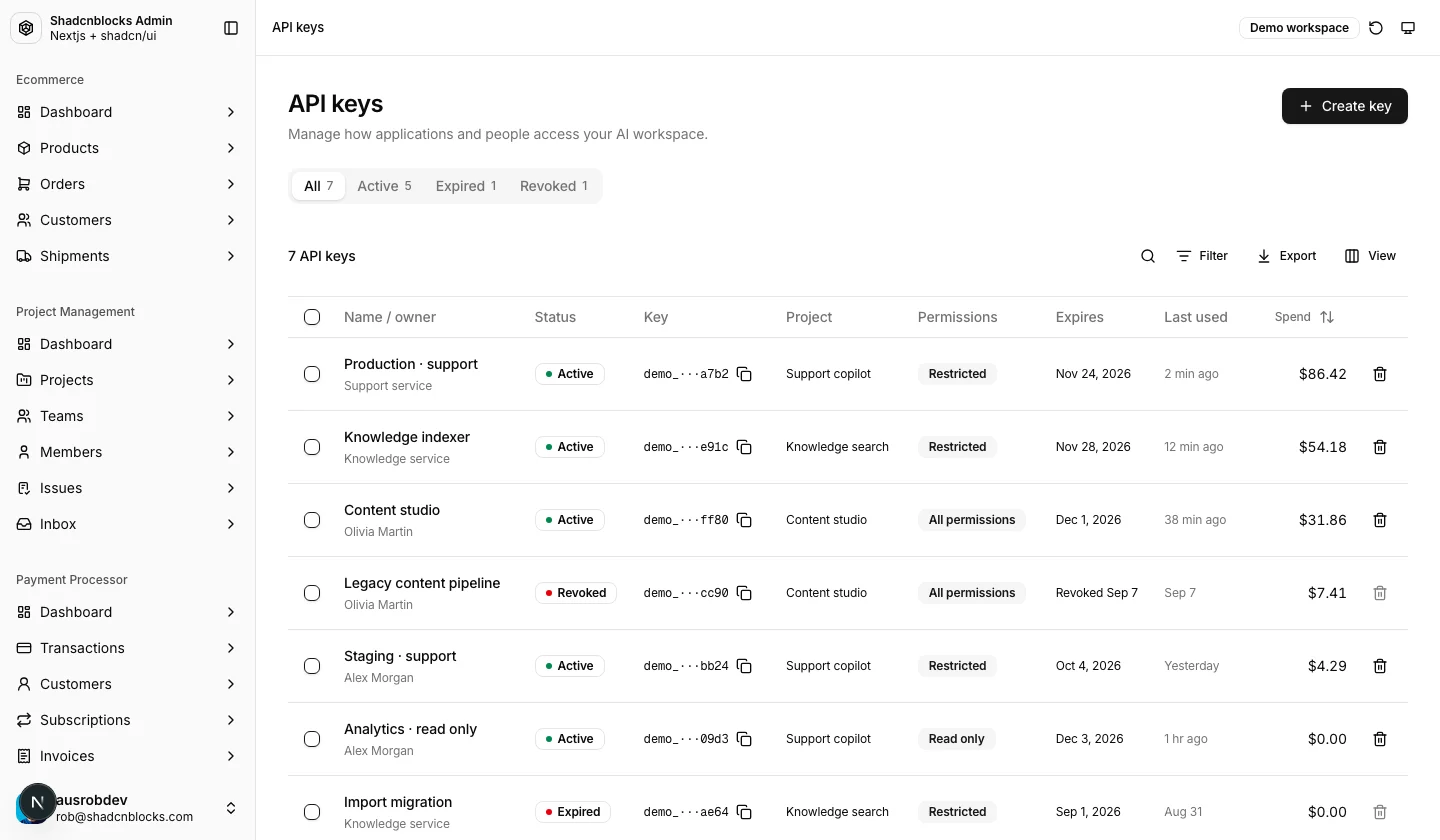
Task: Sort by the Spend column arrows
Action: coord(1327,317)
